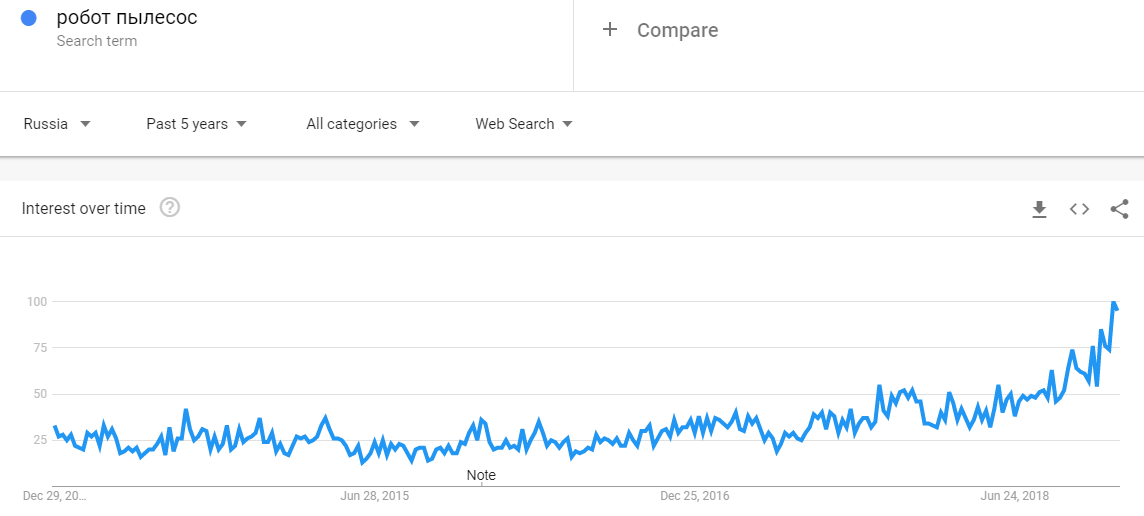
Task: Click the Search term subtitle label
Action: [97, 41]
